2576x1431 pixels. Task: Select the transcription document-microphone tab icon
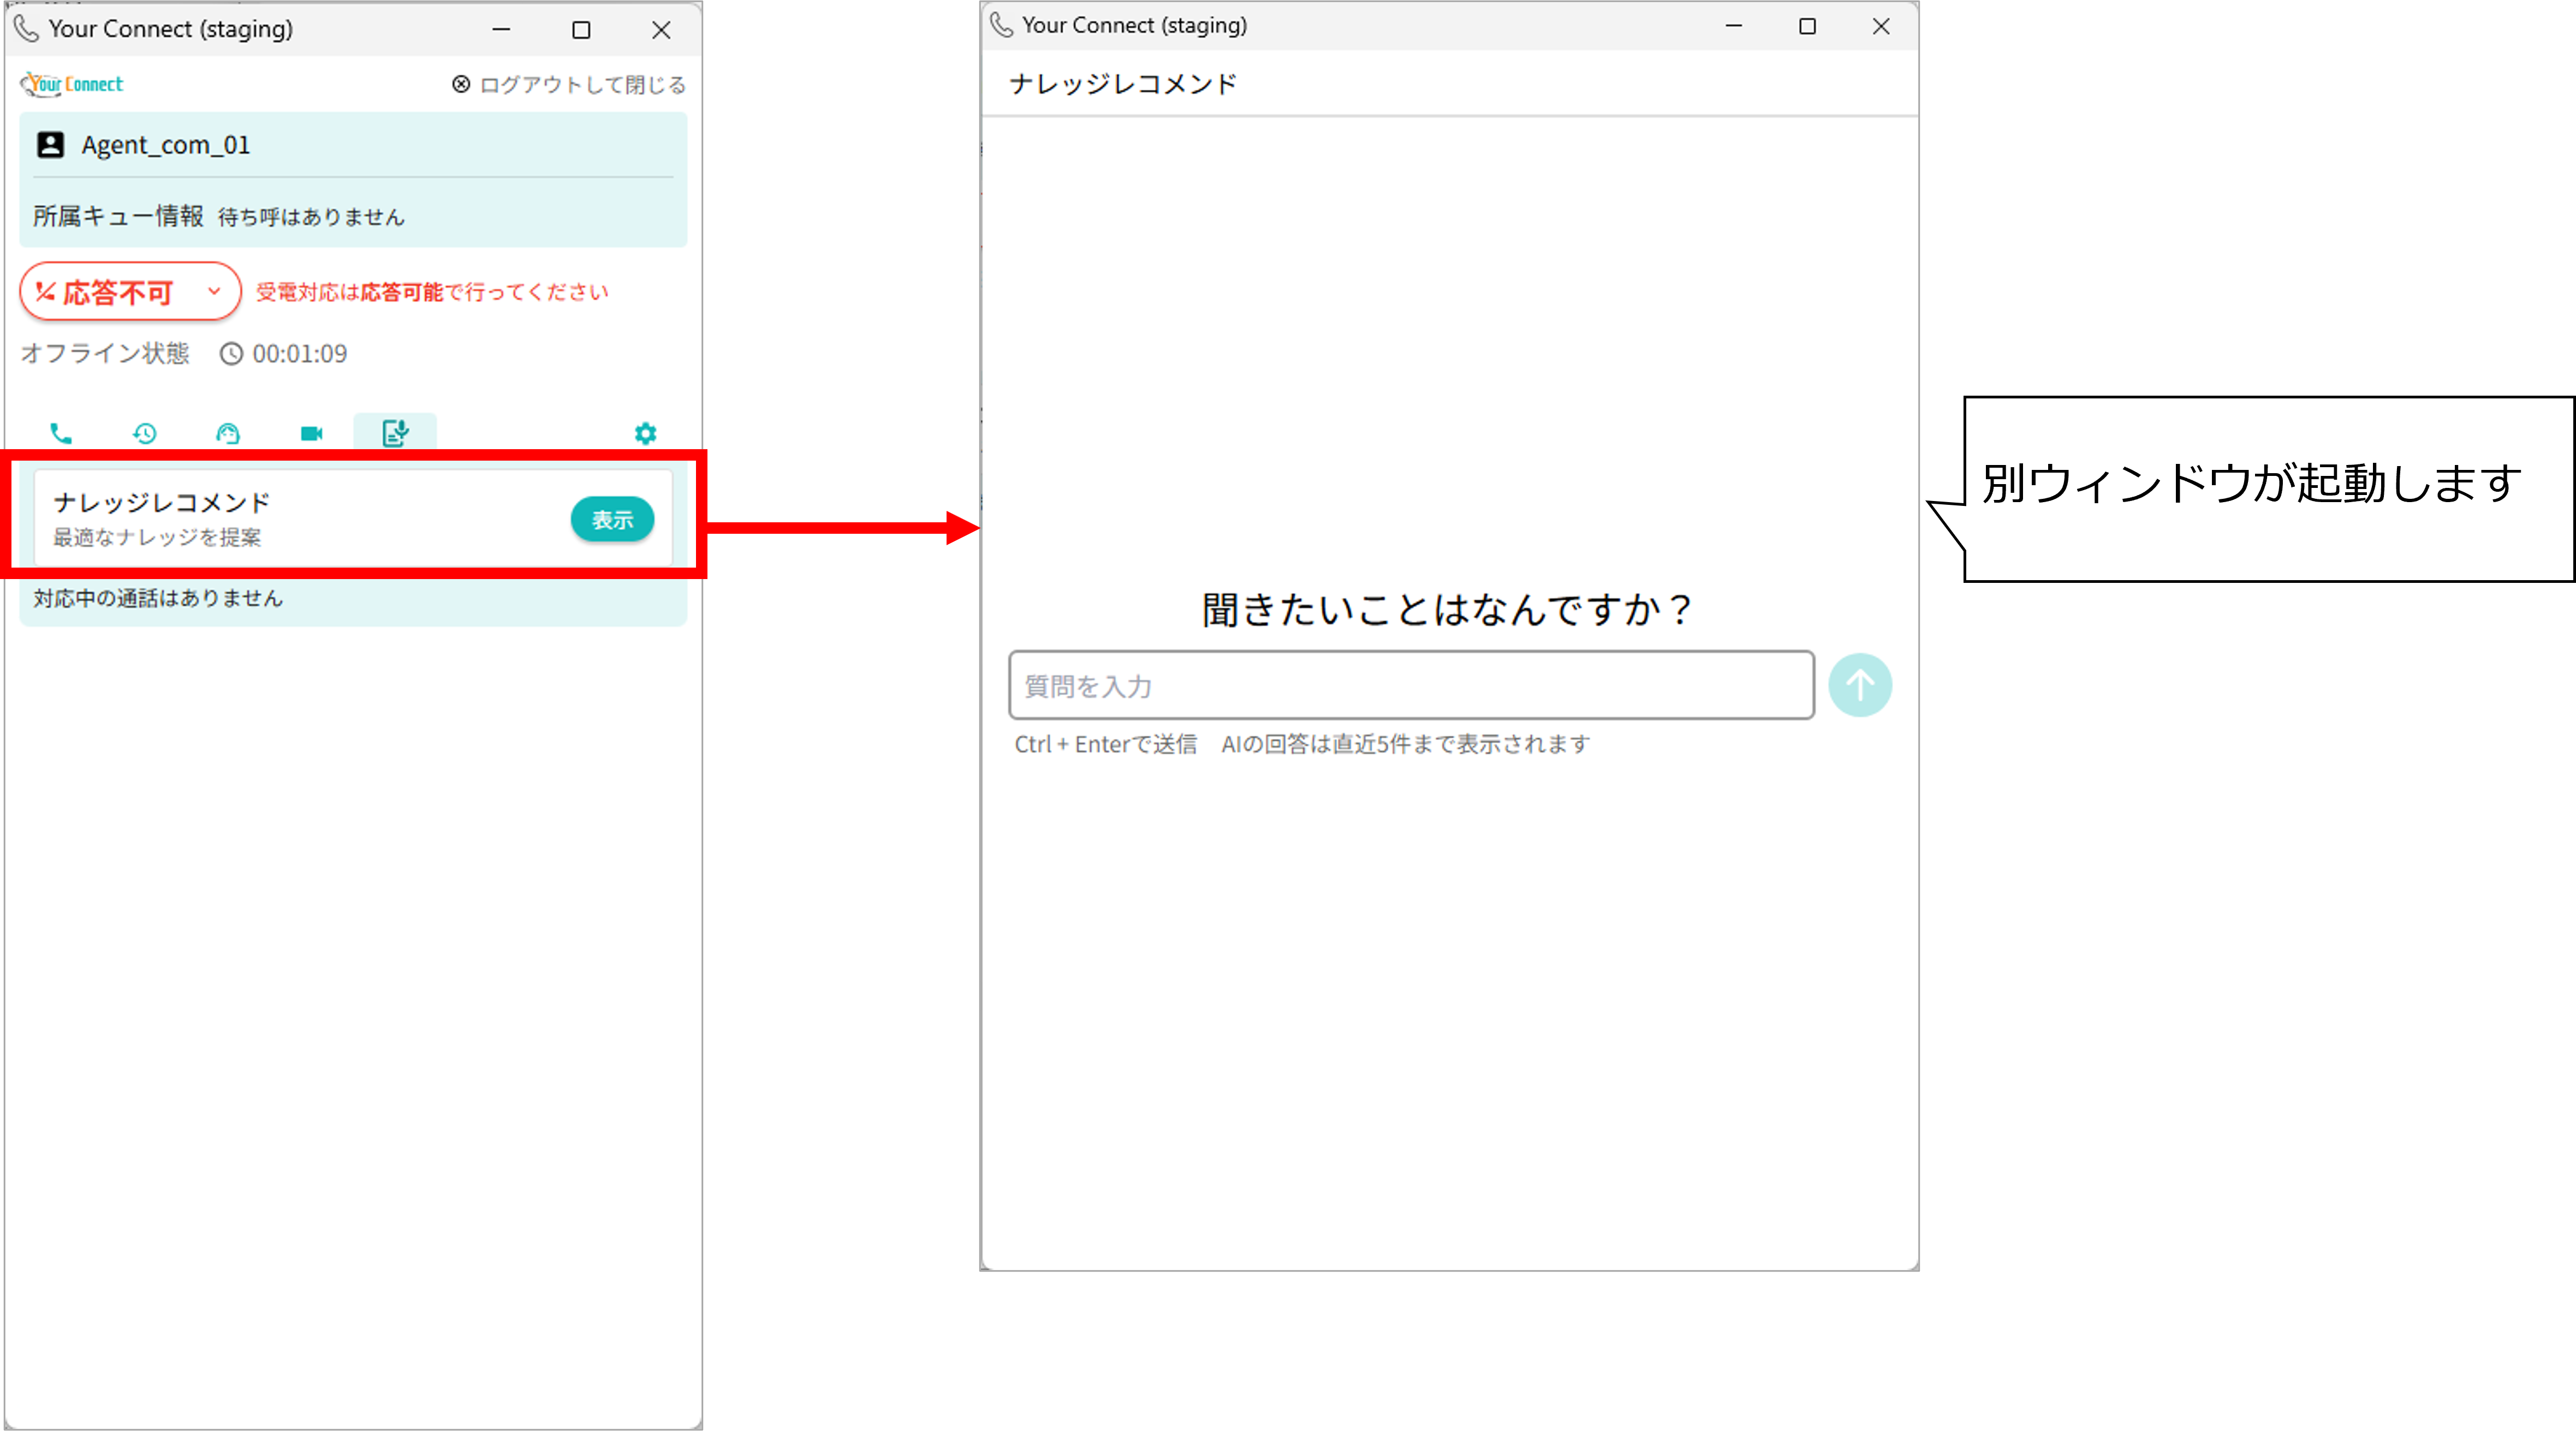point(395,433)
